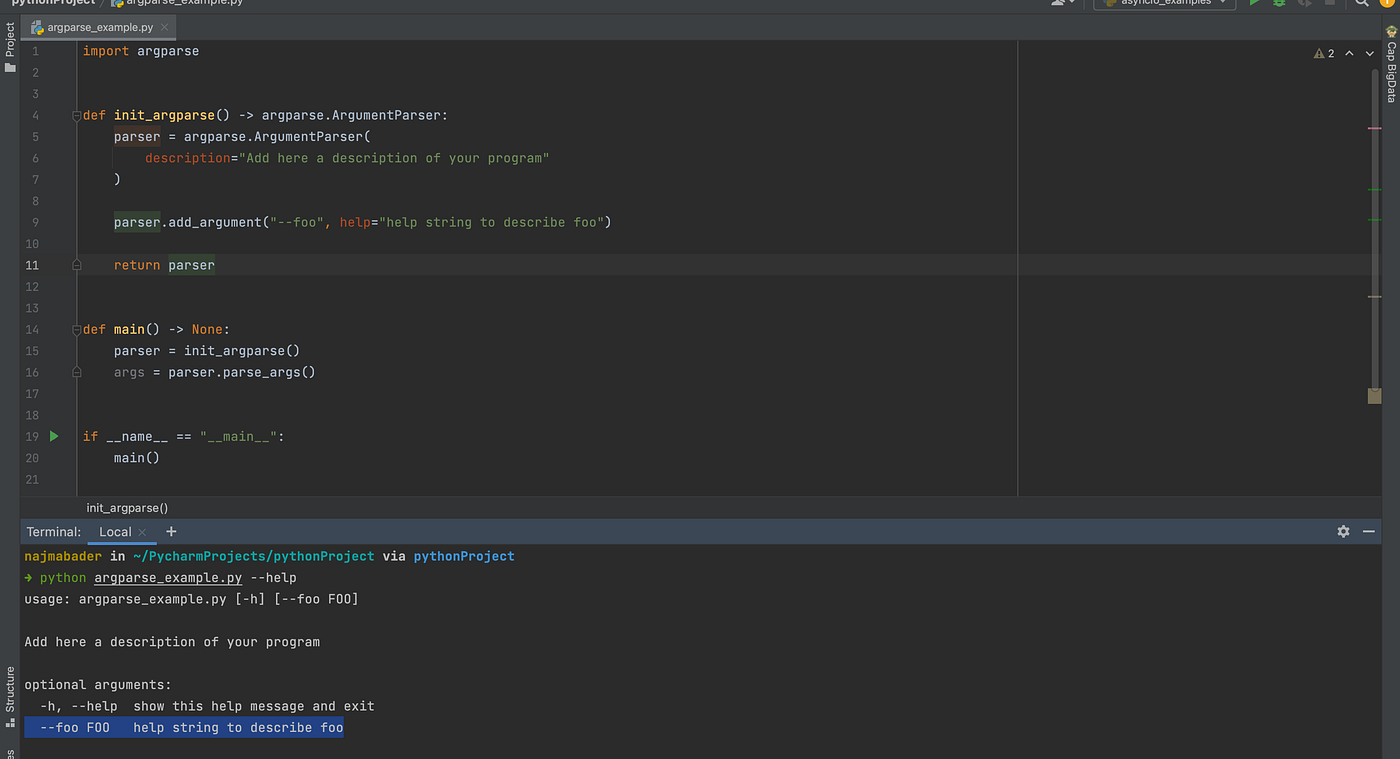Jump to next highlighted problem arrow

(1370, 54)
